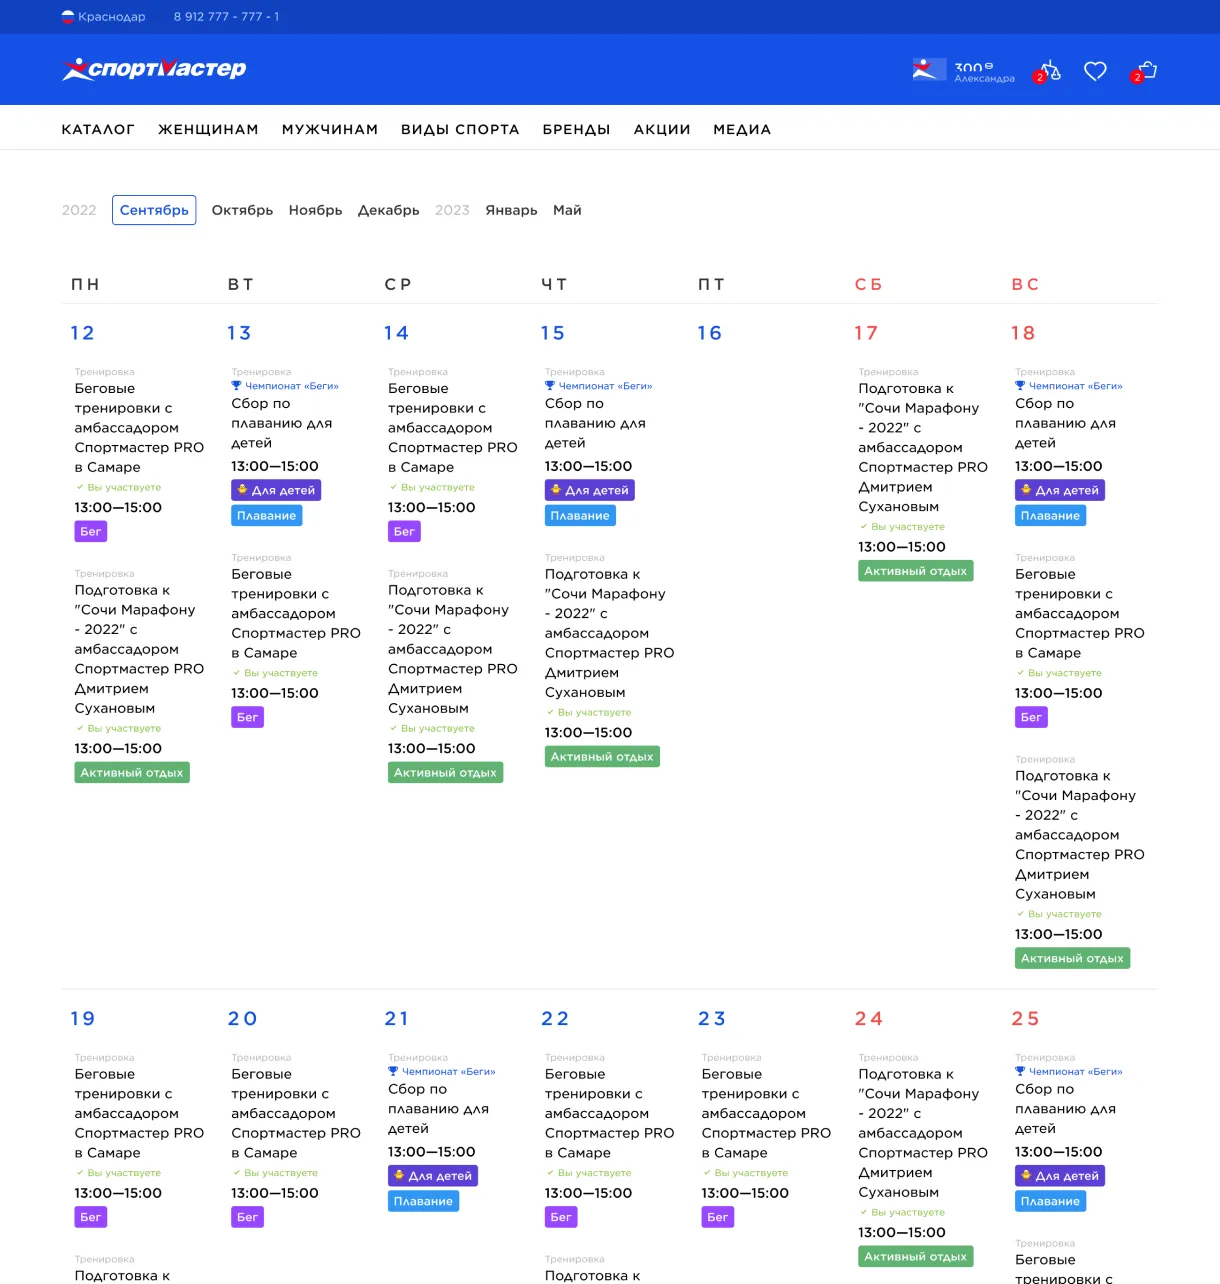Click the Активный отдых tag on day 14

445,772
